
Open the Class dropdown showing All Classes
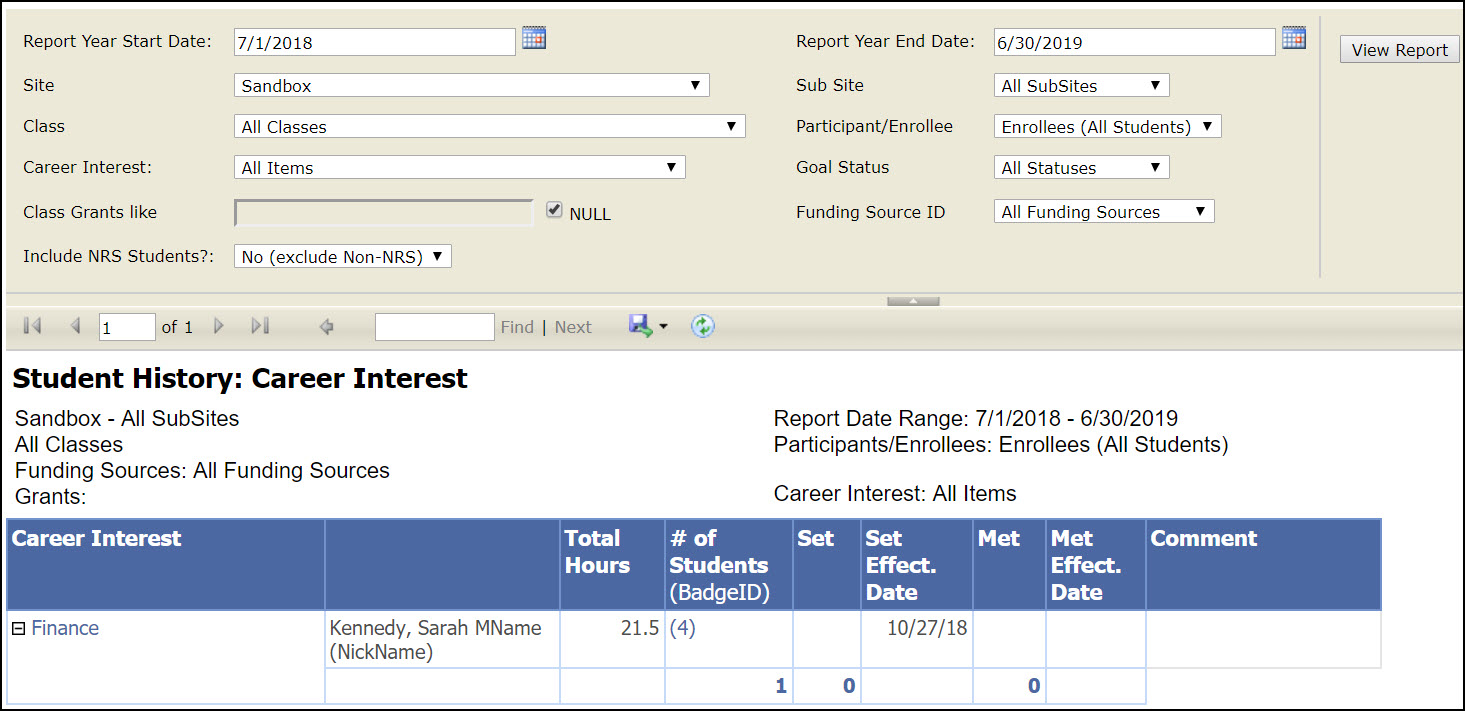[489, 127]
